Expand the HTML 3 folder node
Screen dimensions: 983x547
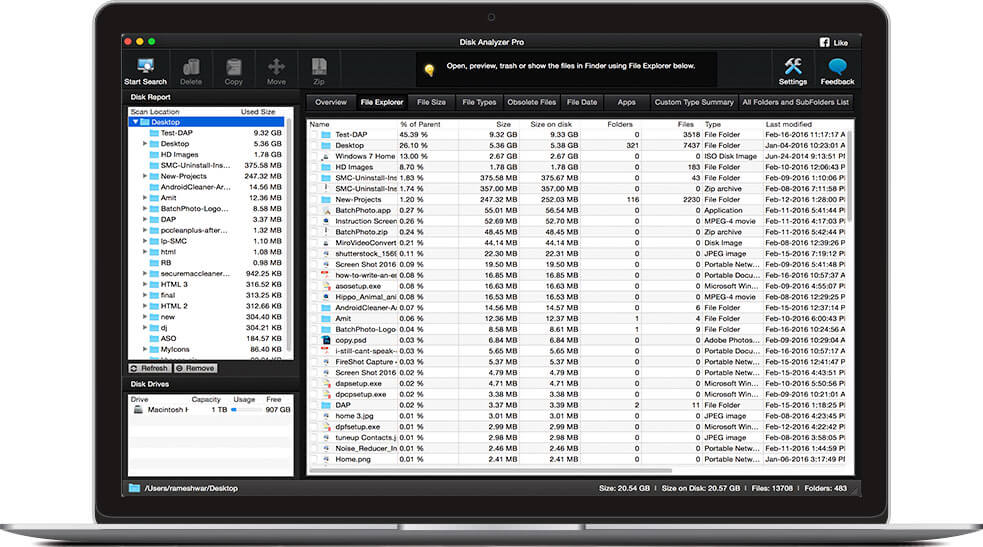(145, 284)
